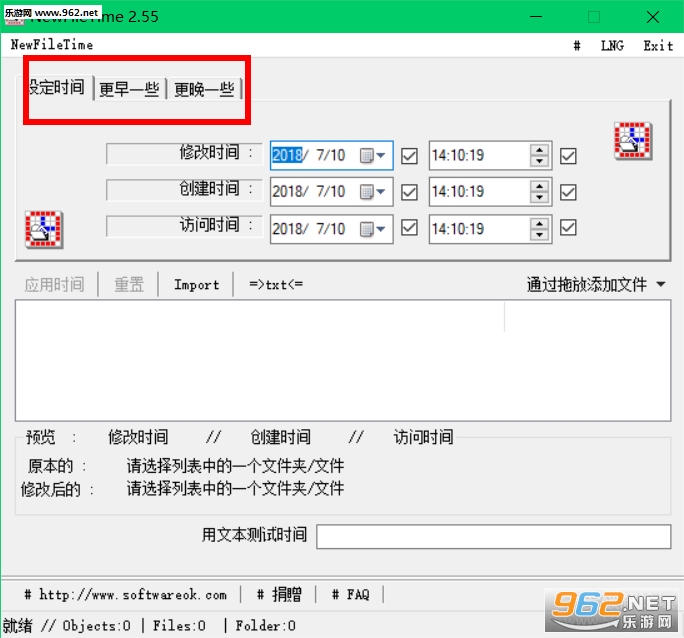Click the 修改时间 label button
Viewport: 684px width, 638px height.
tap(184, 154)
